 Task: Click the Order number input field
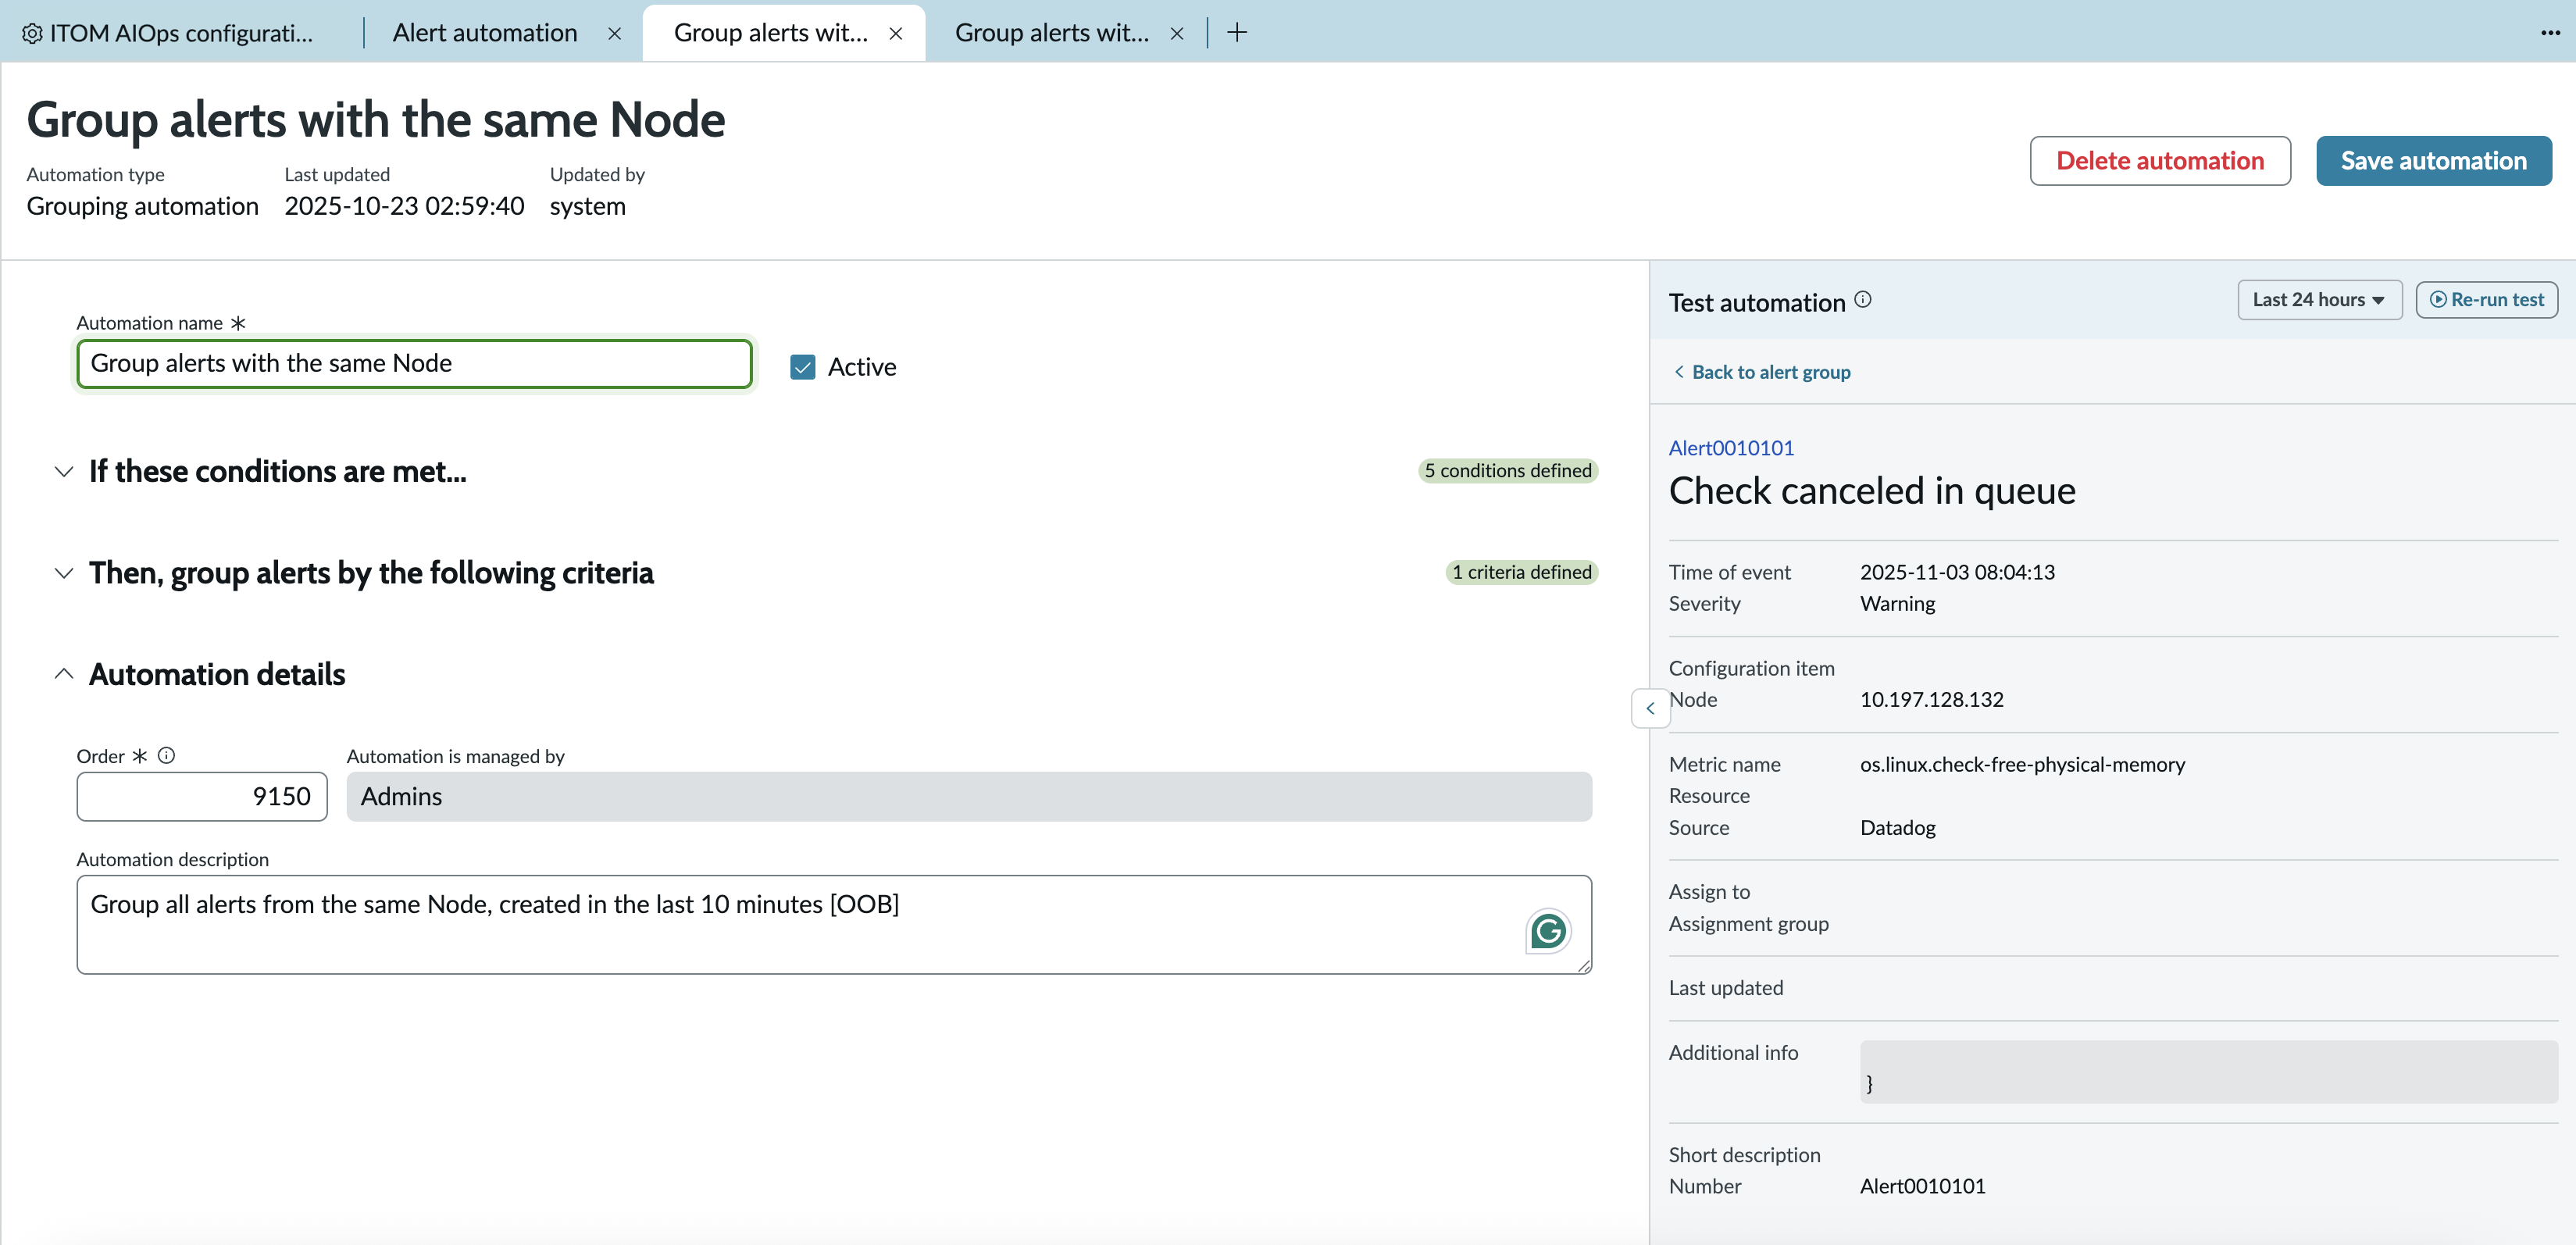pos(202,797)
